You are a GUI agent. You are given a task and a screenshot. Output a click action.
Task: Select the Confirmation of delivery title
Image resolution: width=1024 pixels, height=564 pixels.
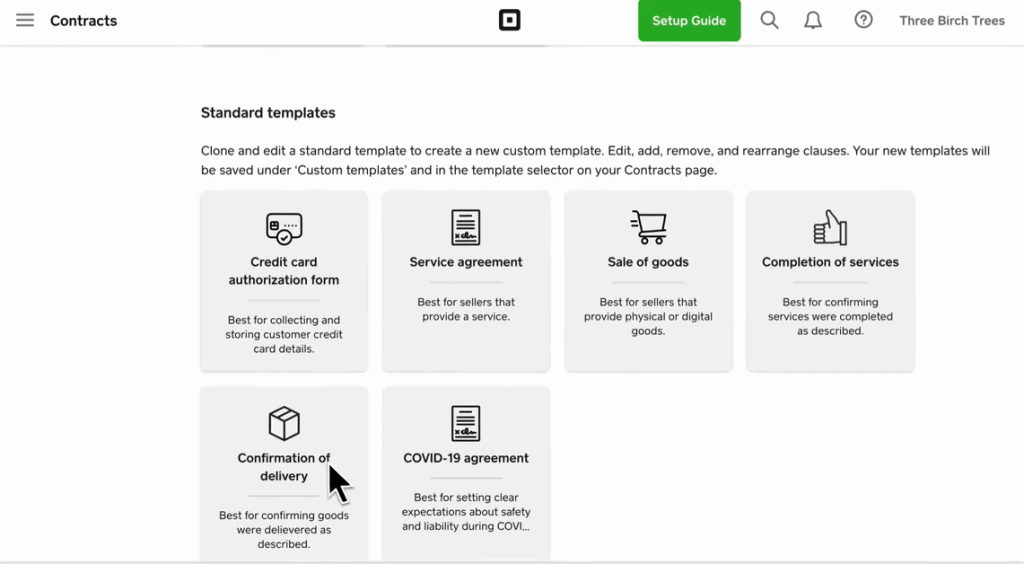click(284, 467)
